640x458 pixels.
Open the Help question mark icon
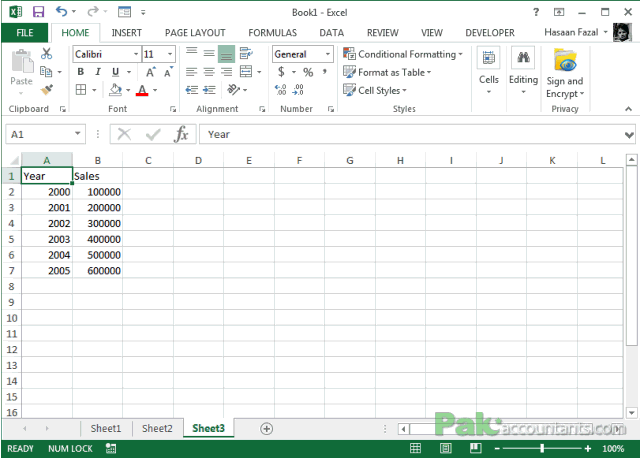tap(536, 12)
